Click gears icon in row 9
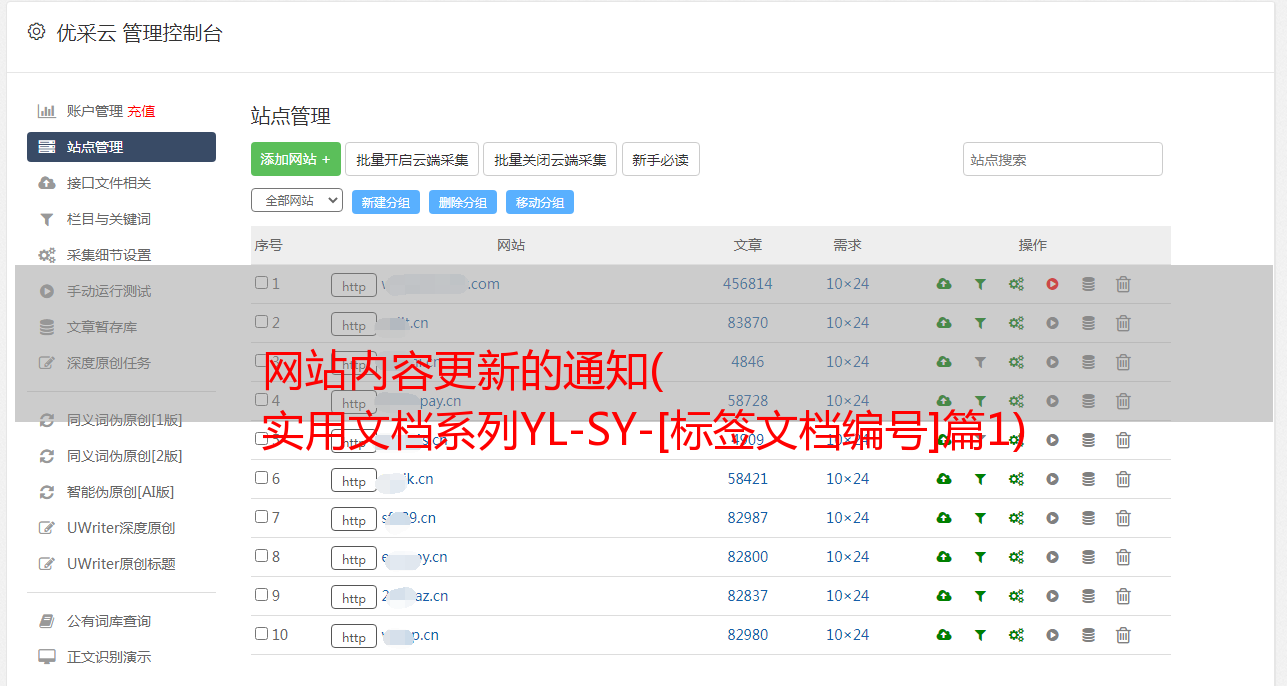 [x=1016, y=596]
